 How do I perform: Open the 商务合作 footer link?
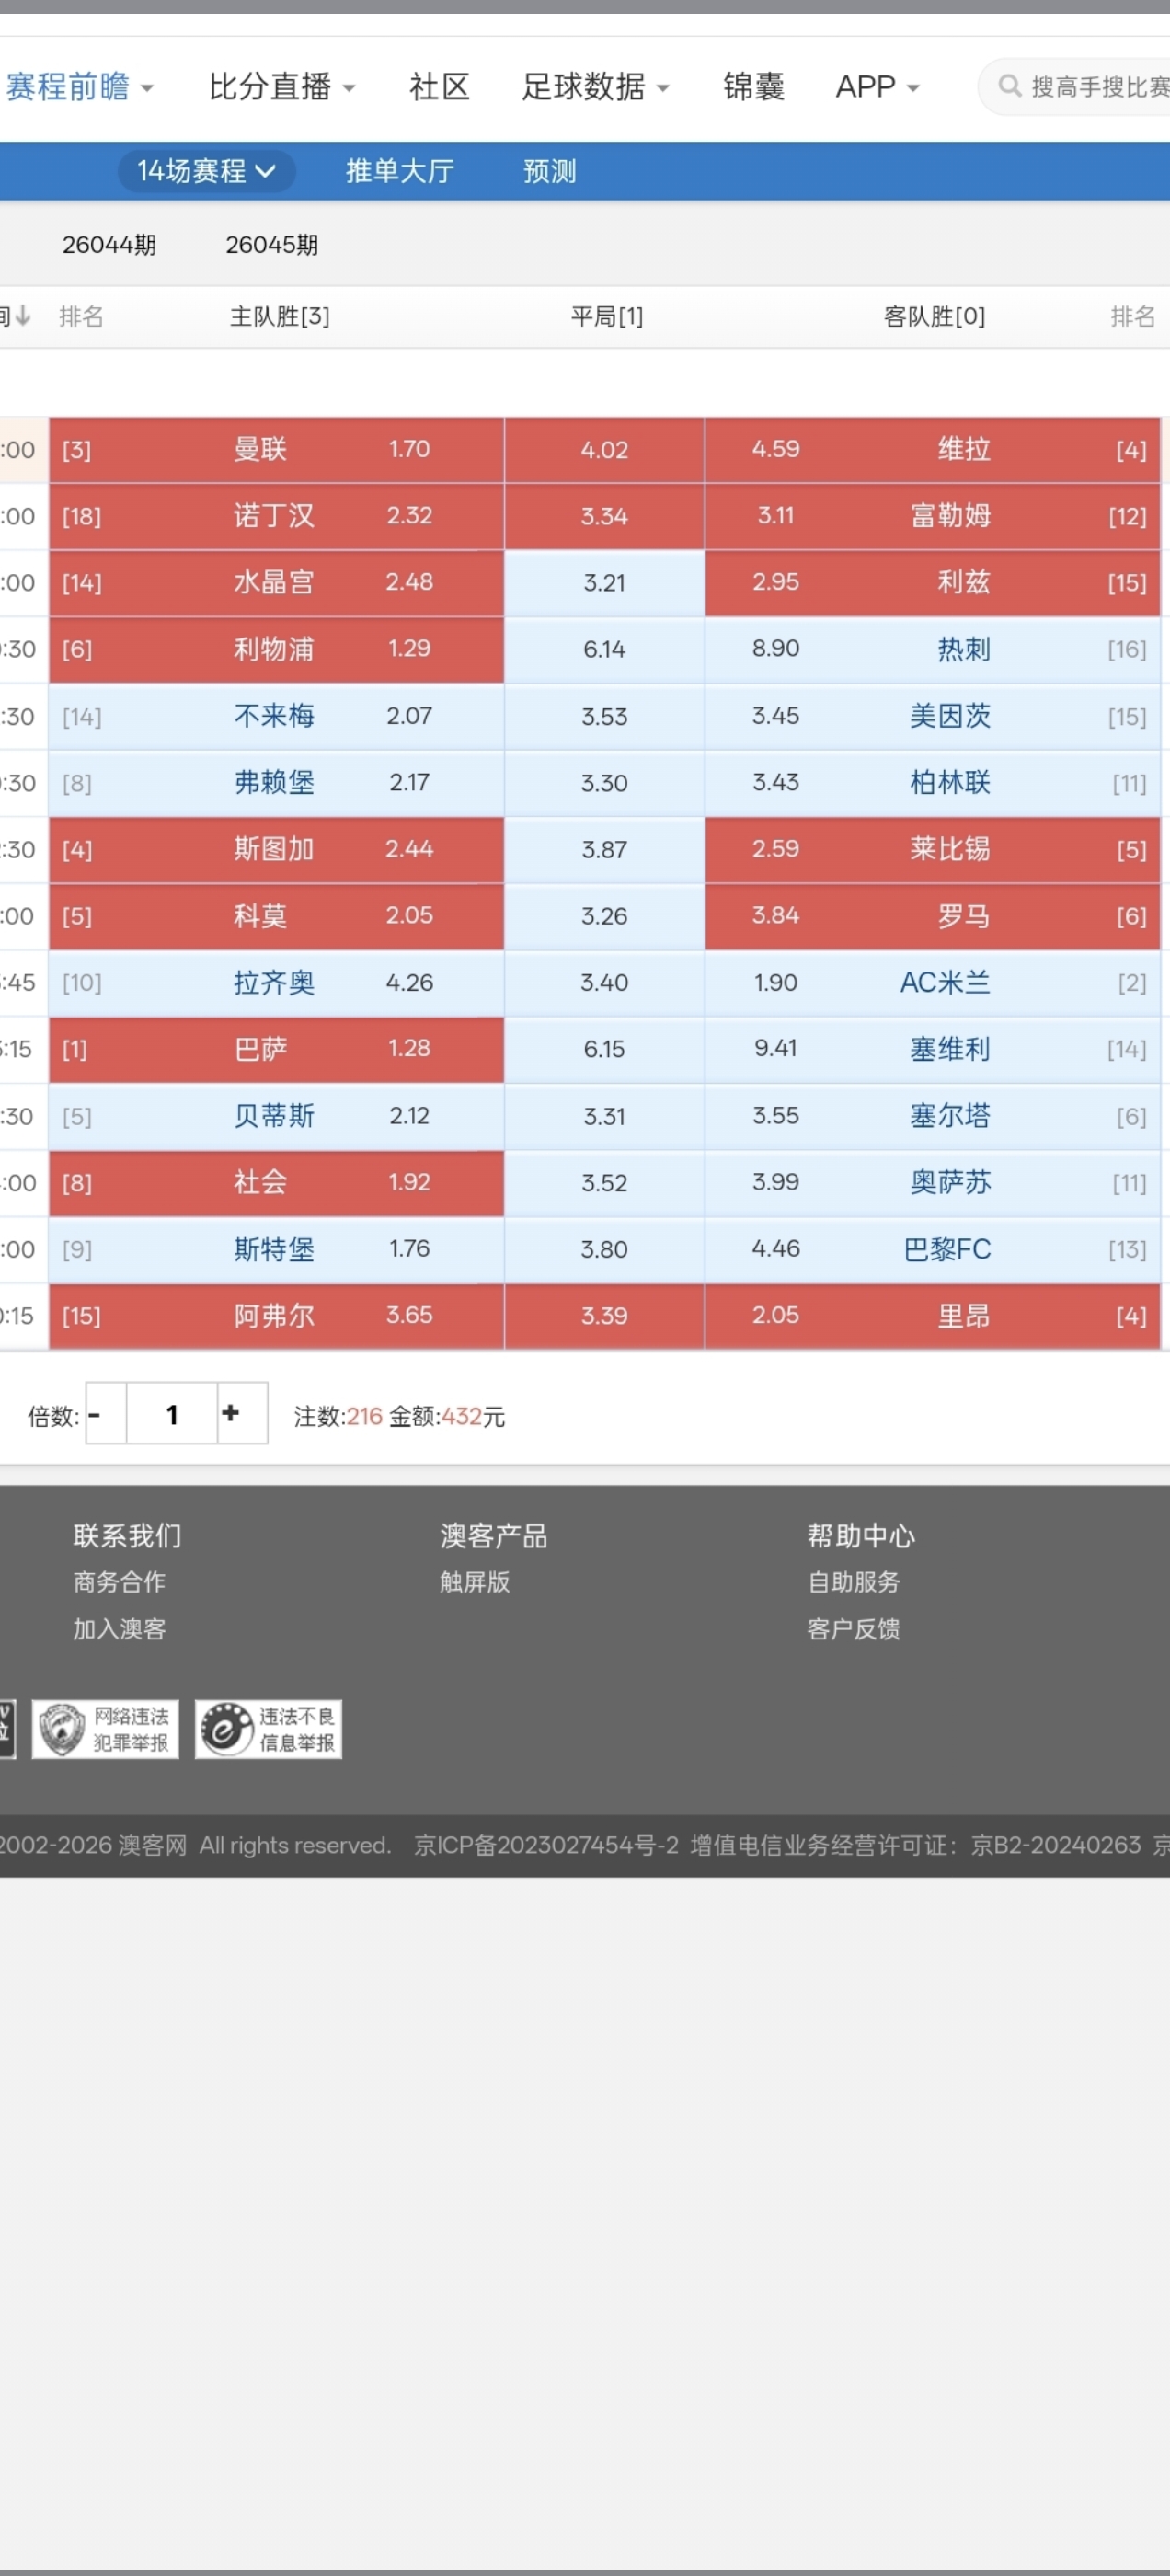click(x=119, y=1582)
